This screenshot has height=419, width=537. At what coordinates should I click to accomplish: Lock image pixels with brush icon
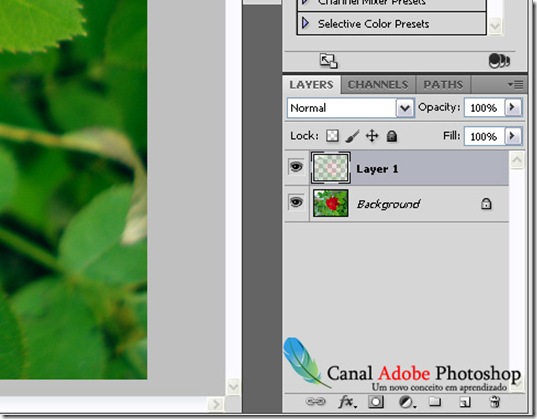[x=352, y=136]
